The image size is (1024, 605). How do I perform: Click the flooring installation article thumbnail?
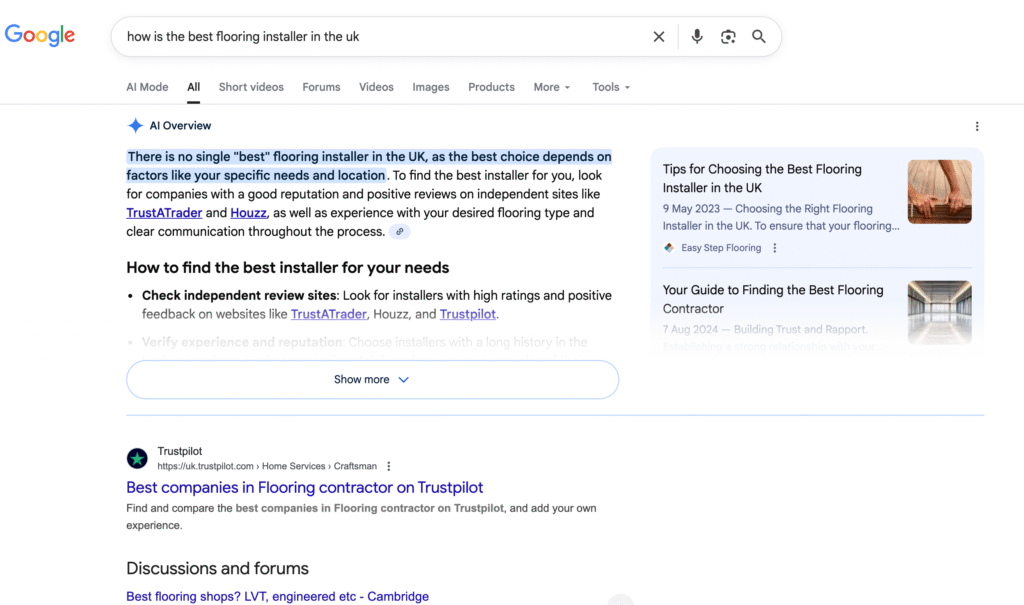point(939,191)
